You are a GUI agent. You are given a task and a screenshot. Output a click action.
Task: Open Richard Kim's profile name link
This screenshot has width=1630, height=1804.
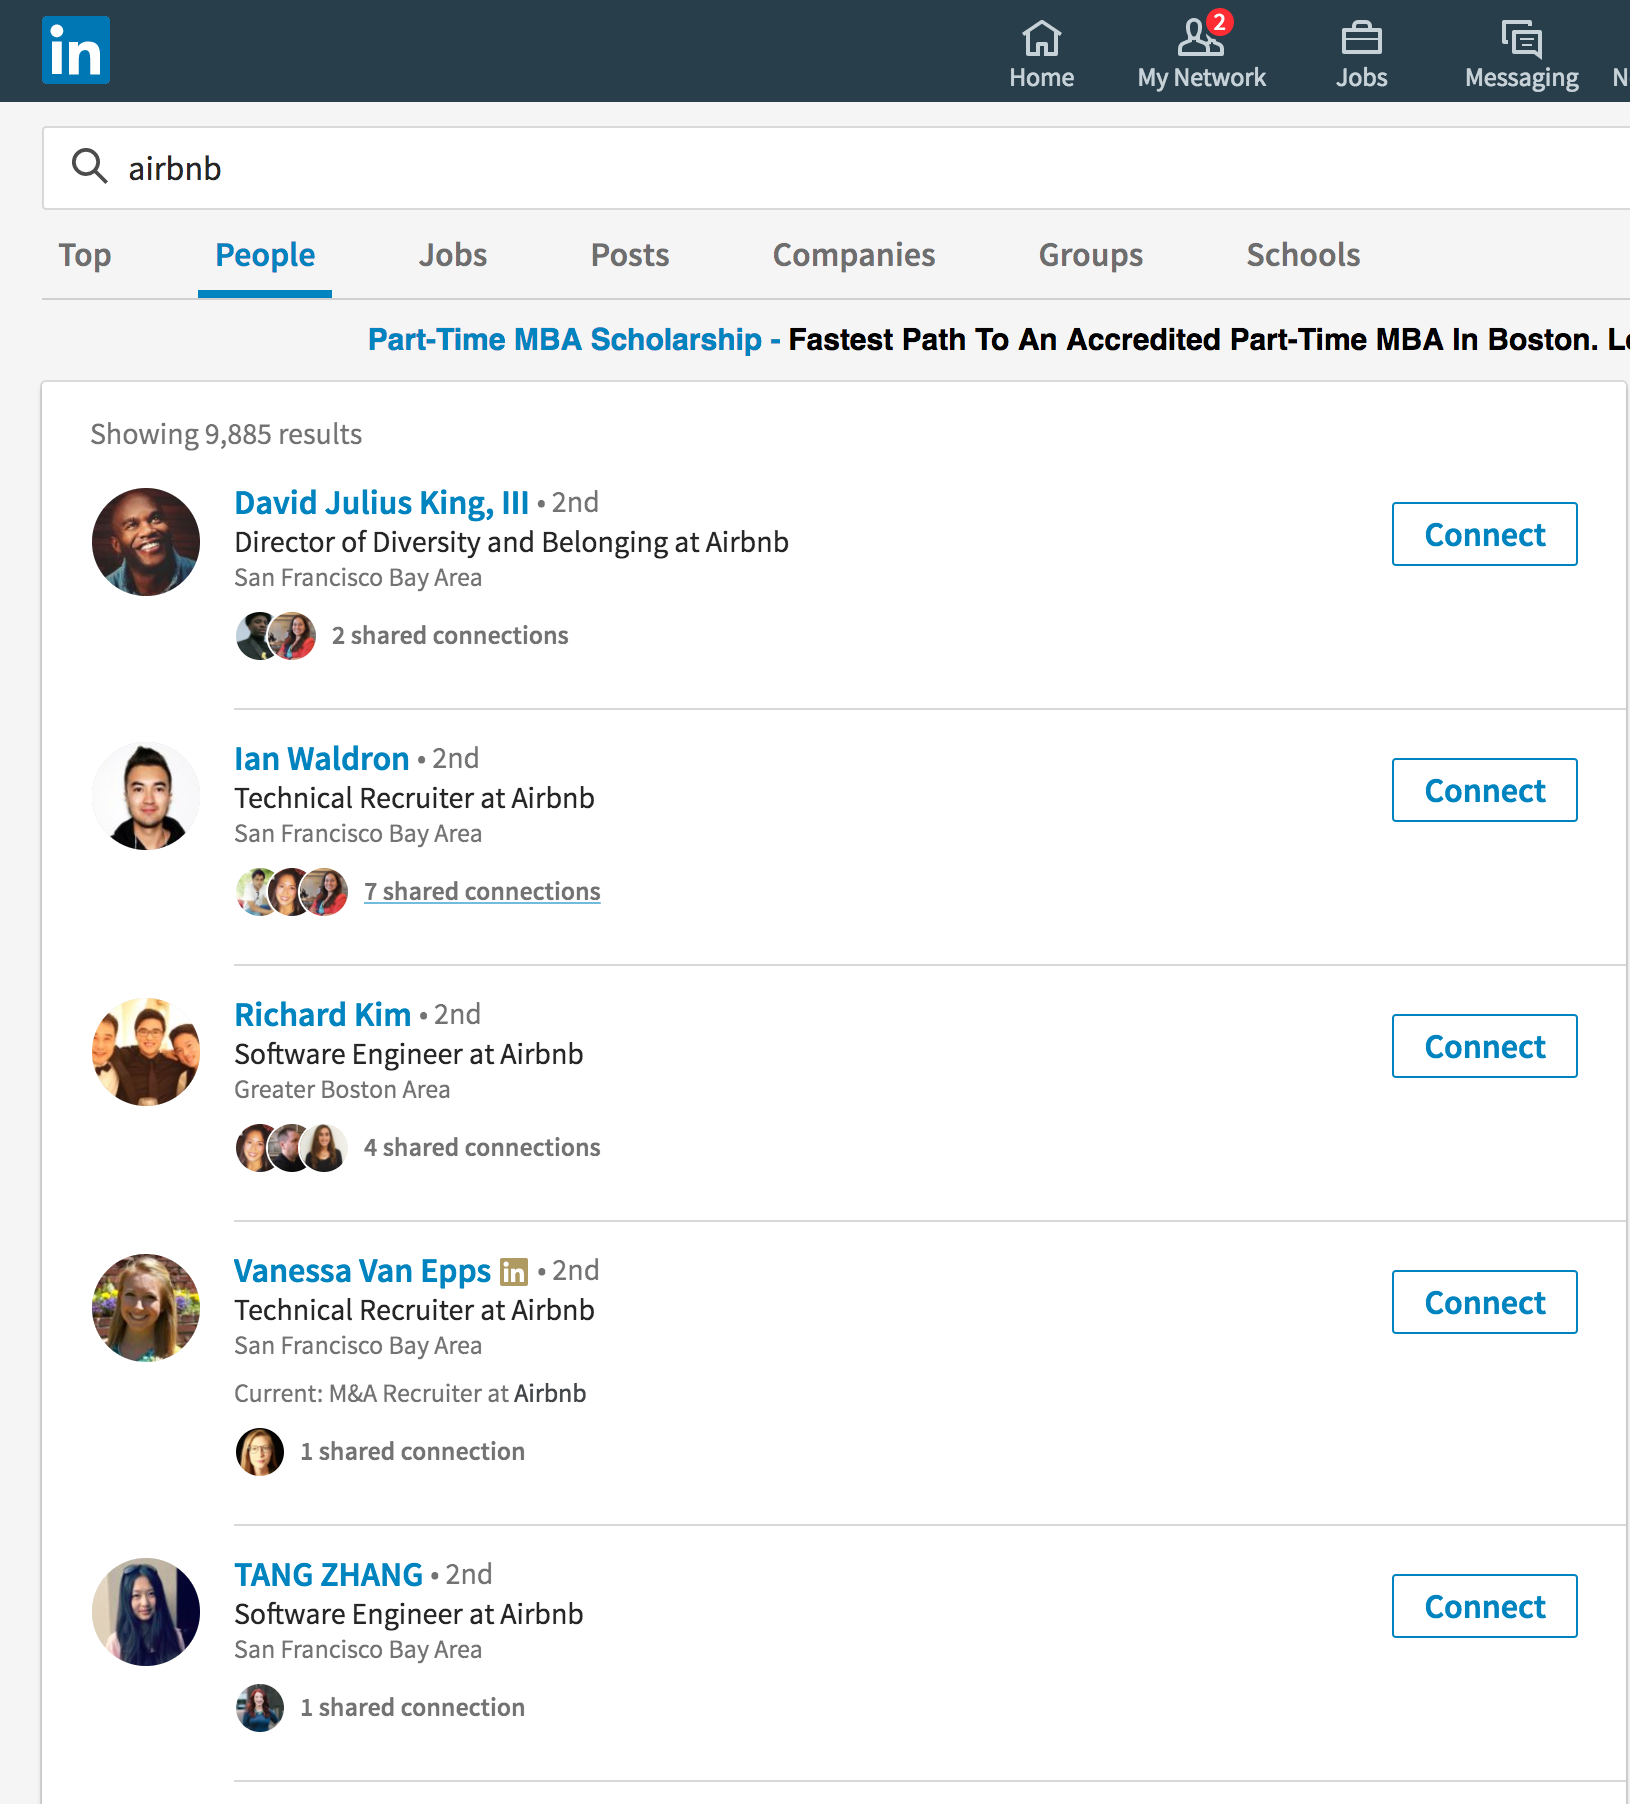(322, 1014)
